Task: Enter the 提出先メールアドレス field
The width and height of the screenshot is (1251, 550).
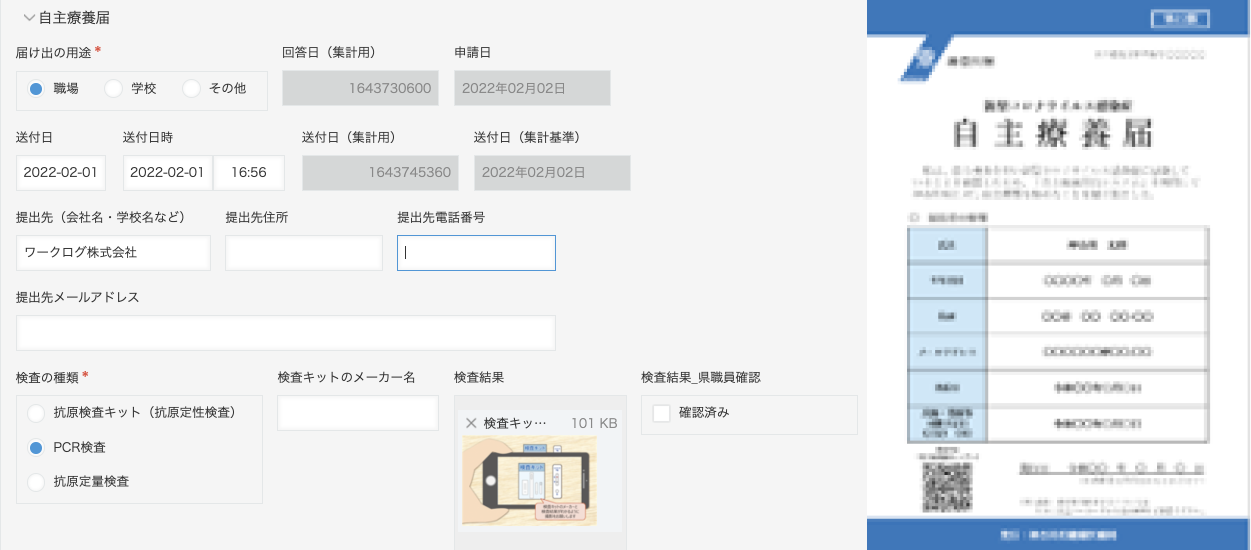Action: click(286, 333)
